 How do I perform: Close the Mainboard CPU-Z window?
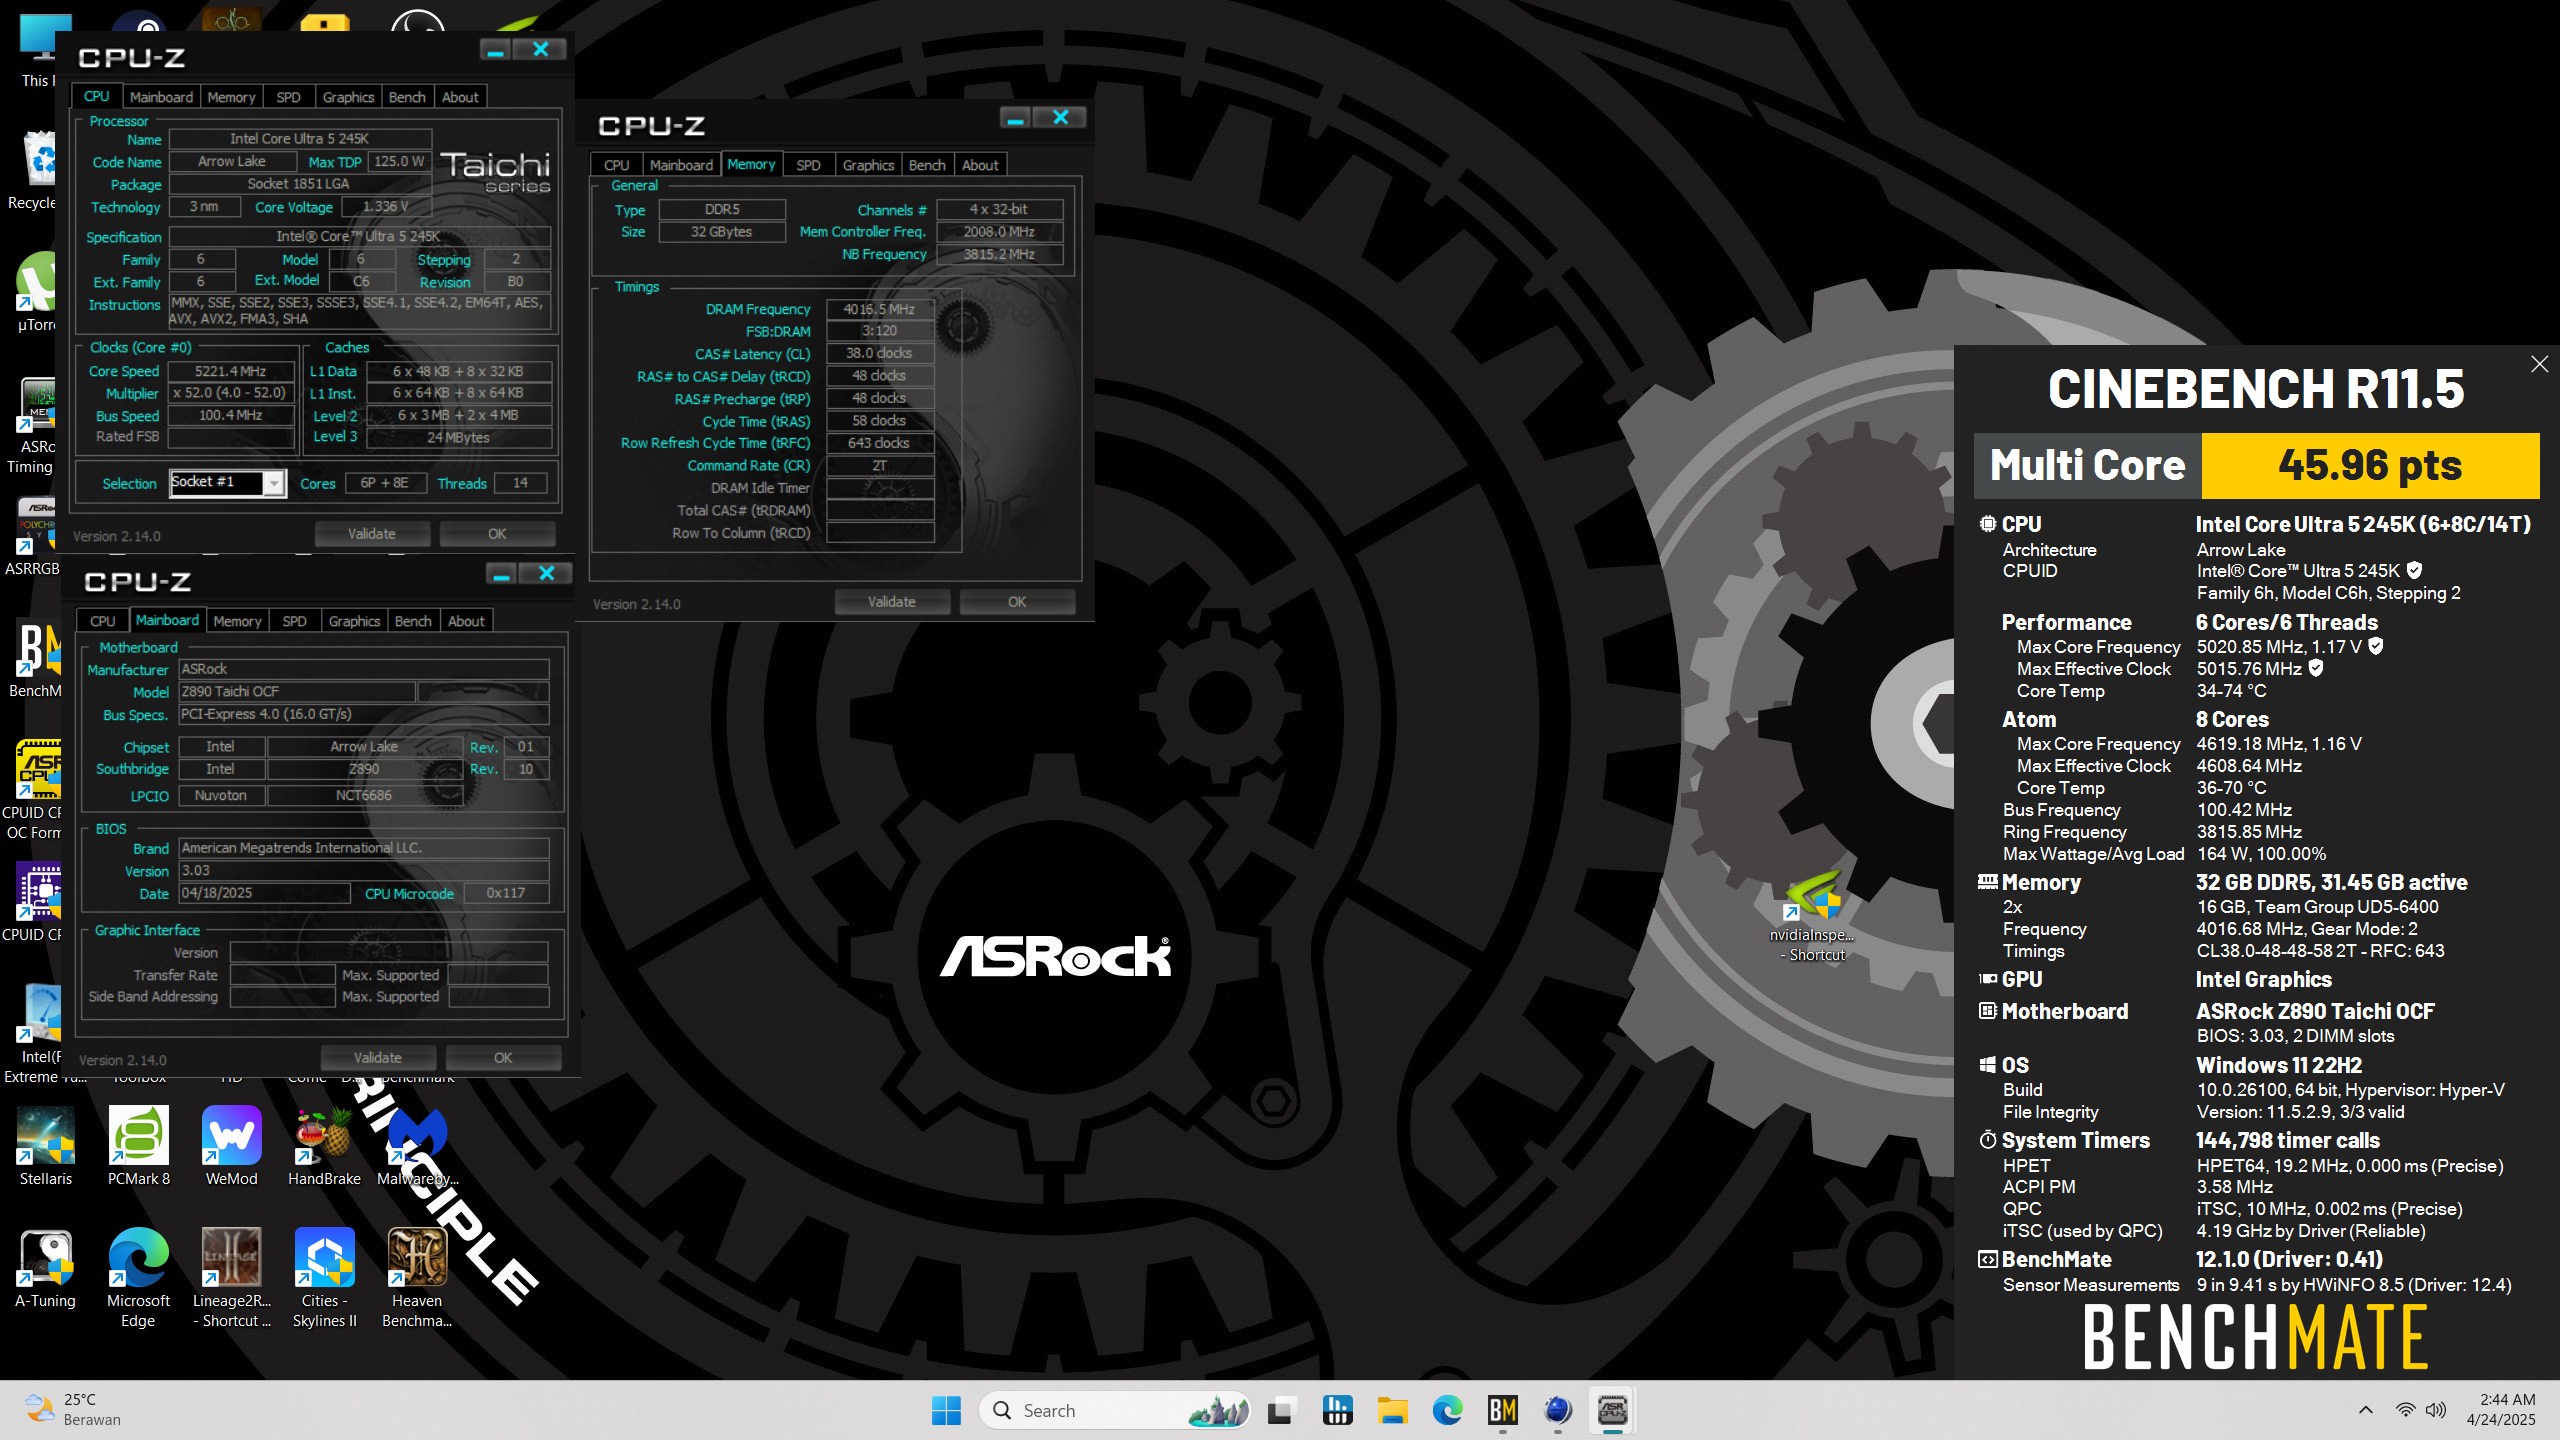tap(546, 573)
